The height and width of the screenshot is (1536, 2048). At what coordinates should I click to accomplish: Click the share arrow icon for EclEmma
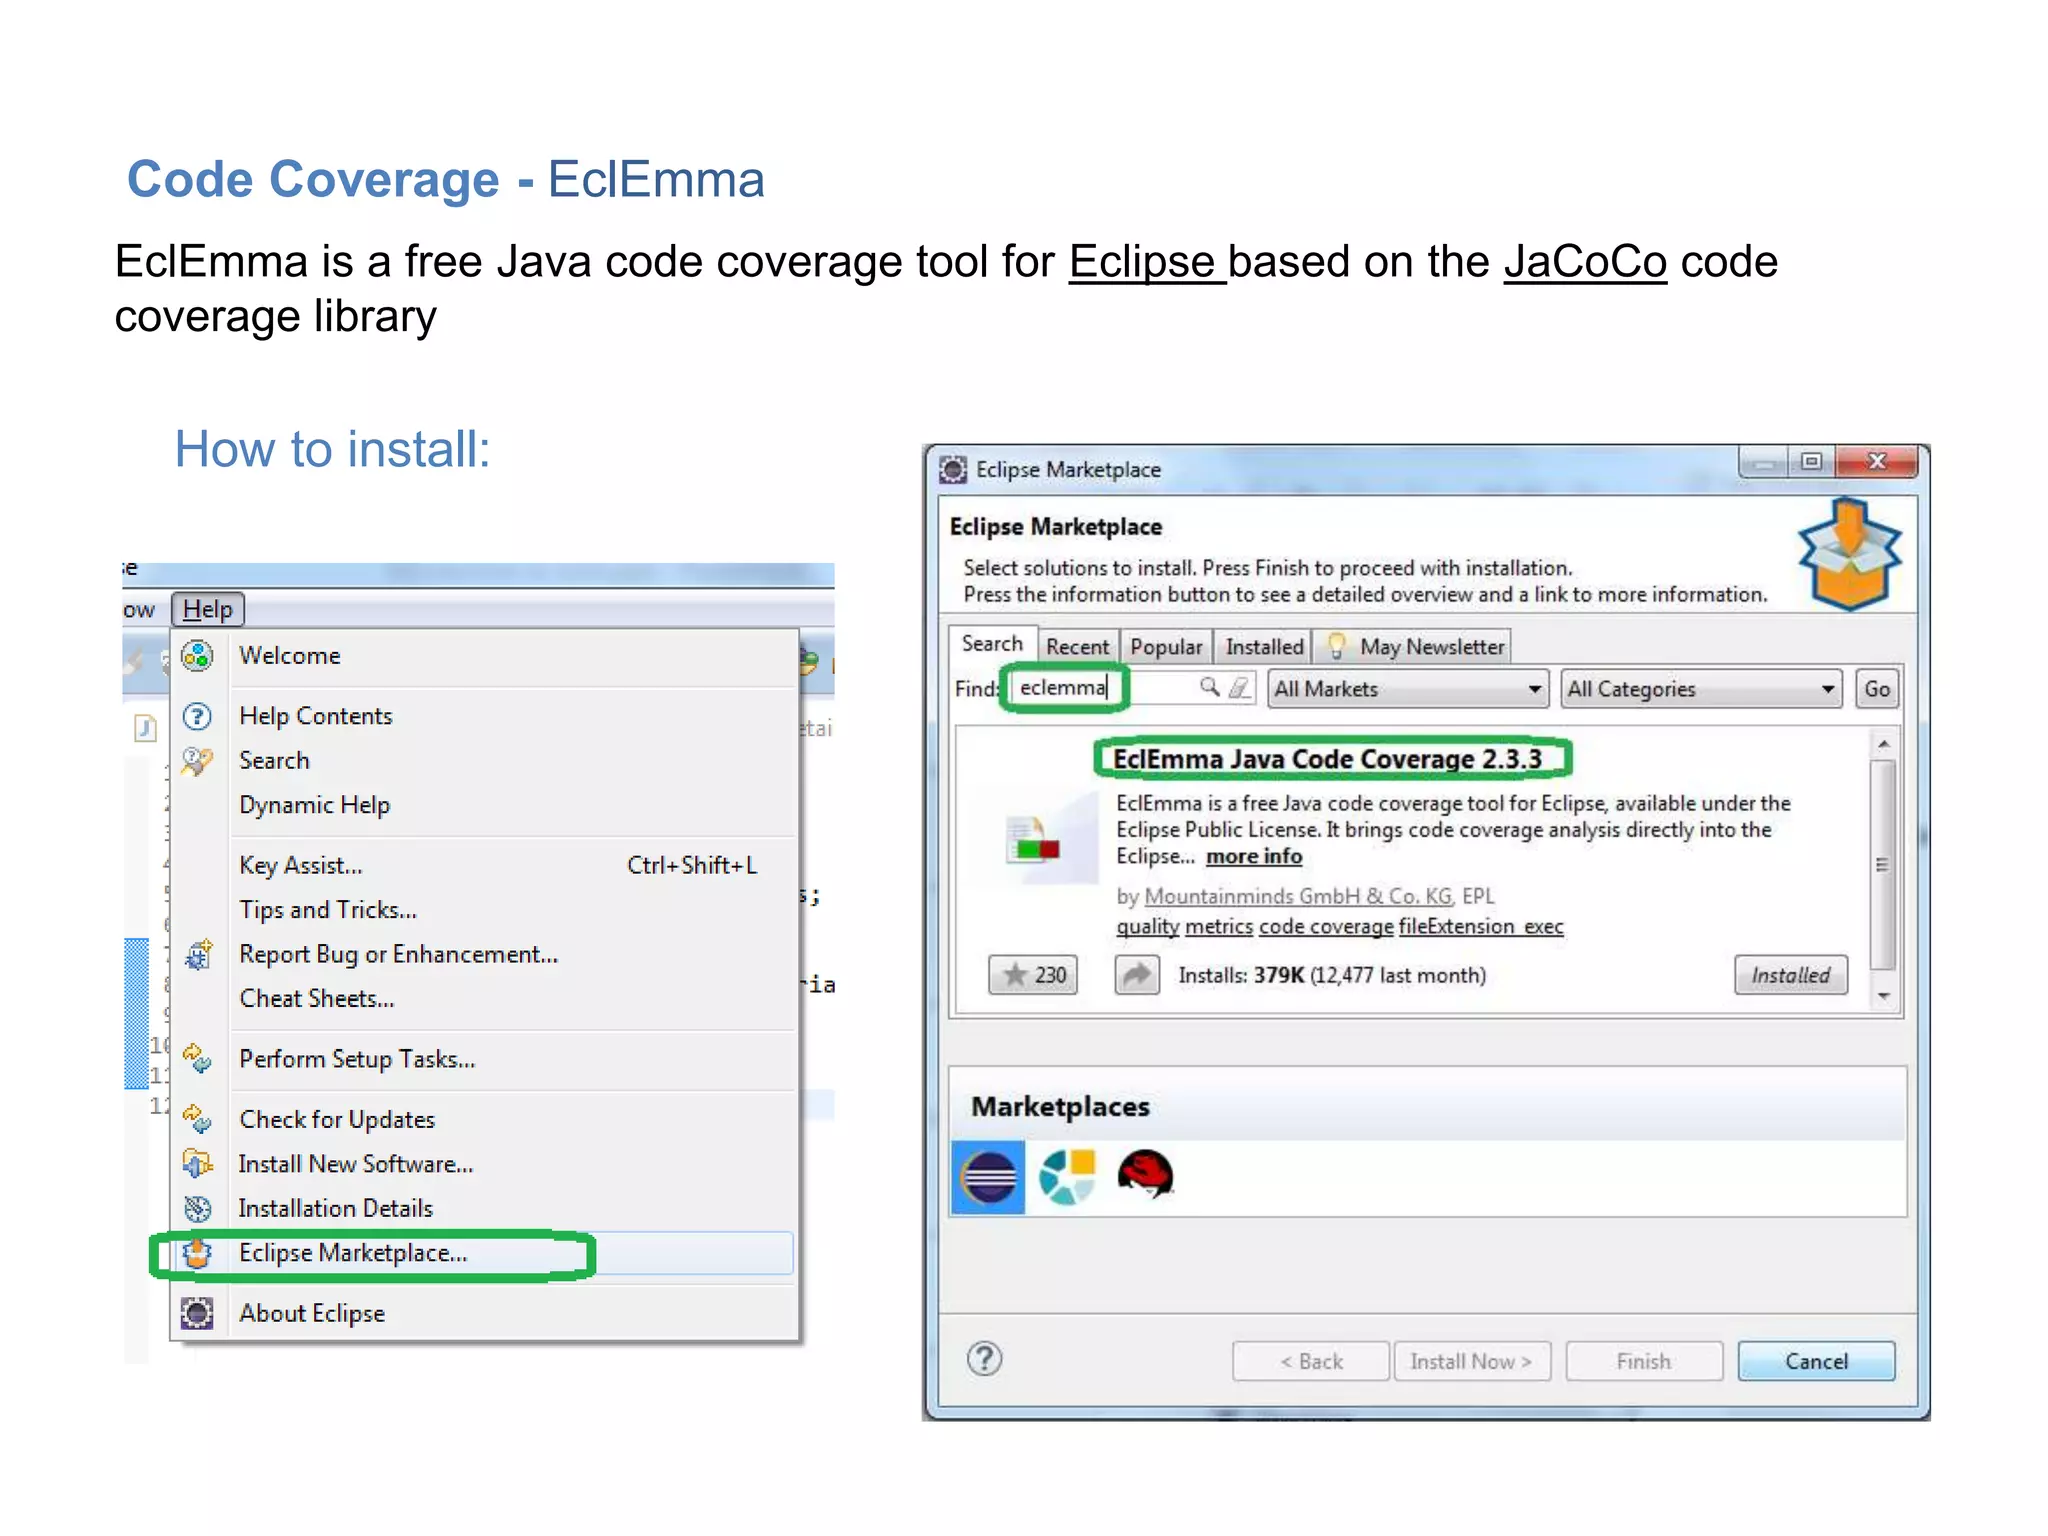(x=1137, y=975)
